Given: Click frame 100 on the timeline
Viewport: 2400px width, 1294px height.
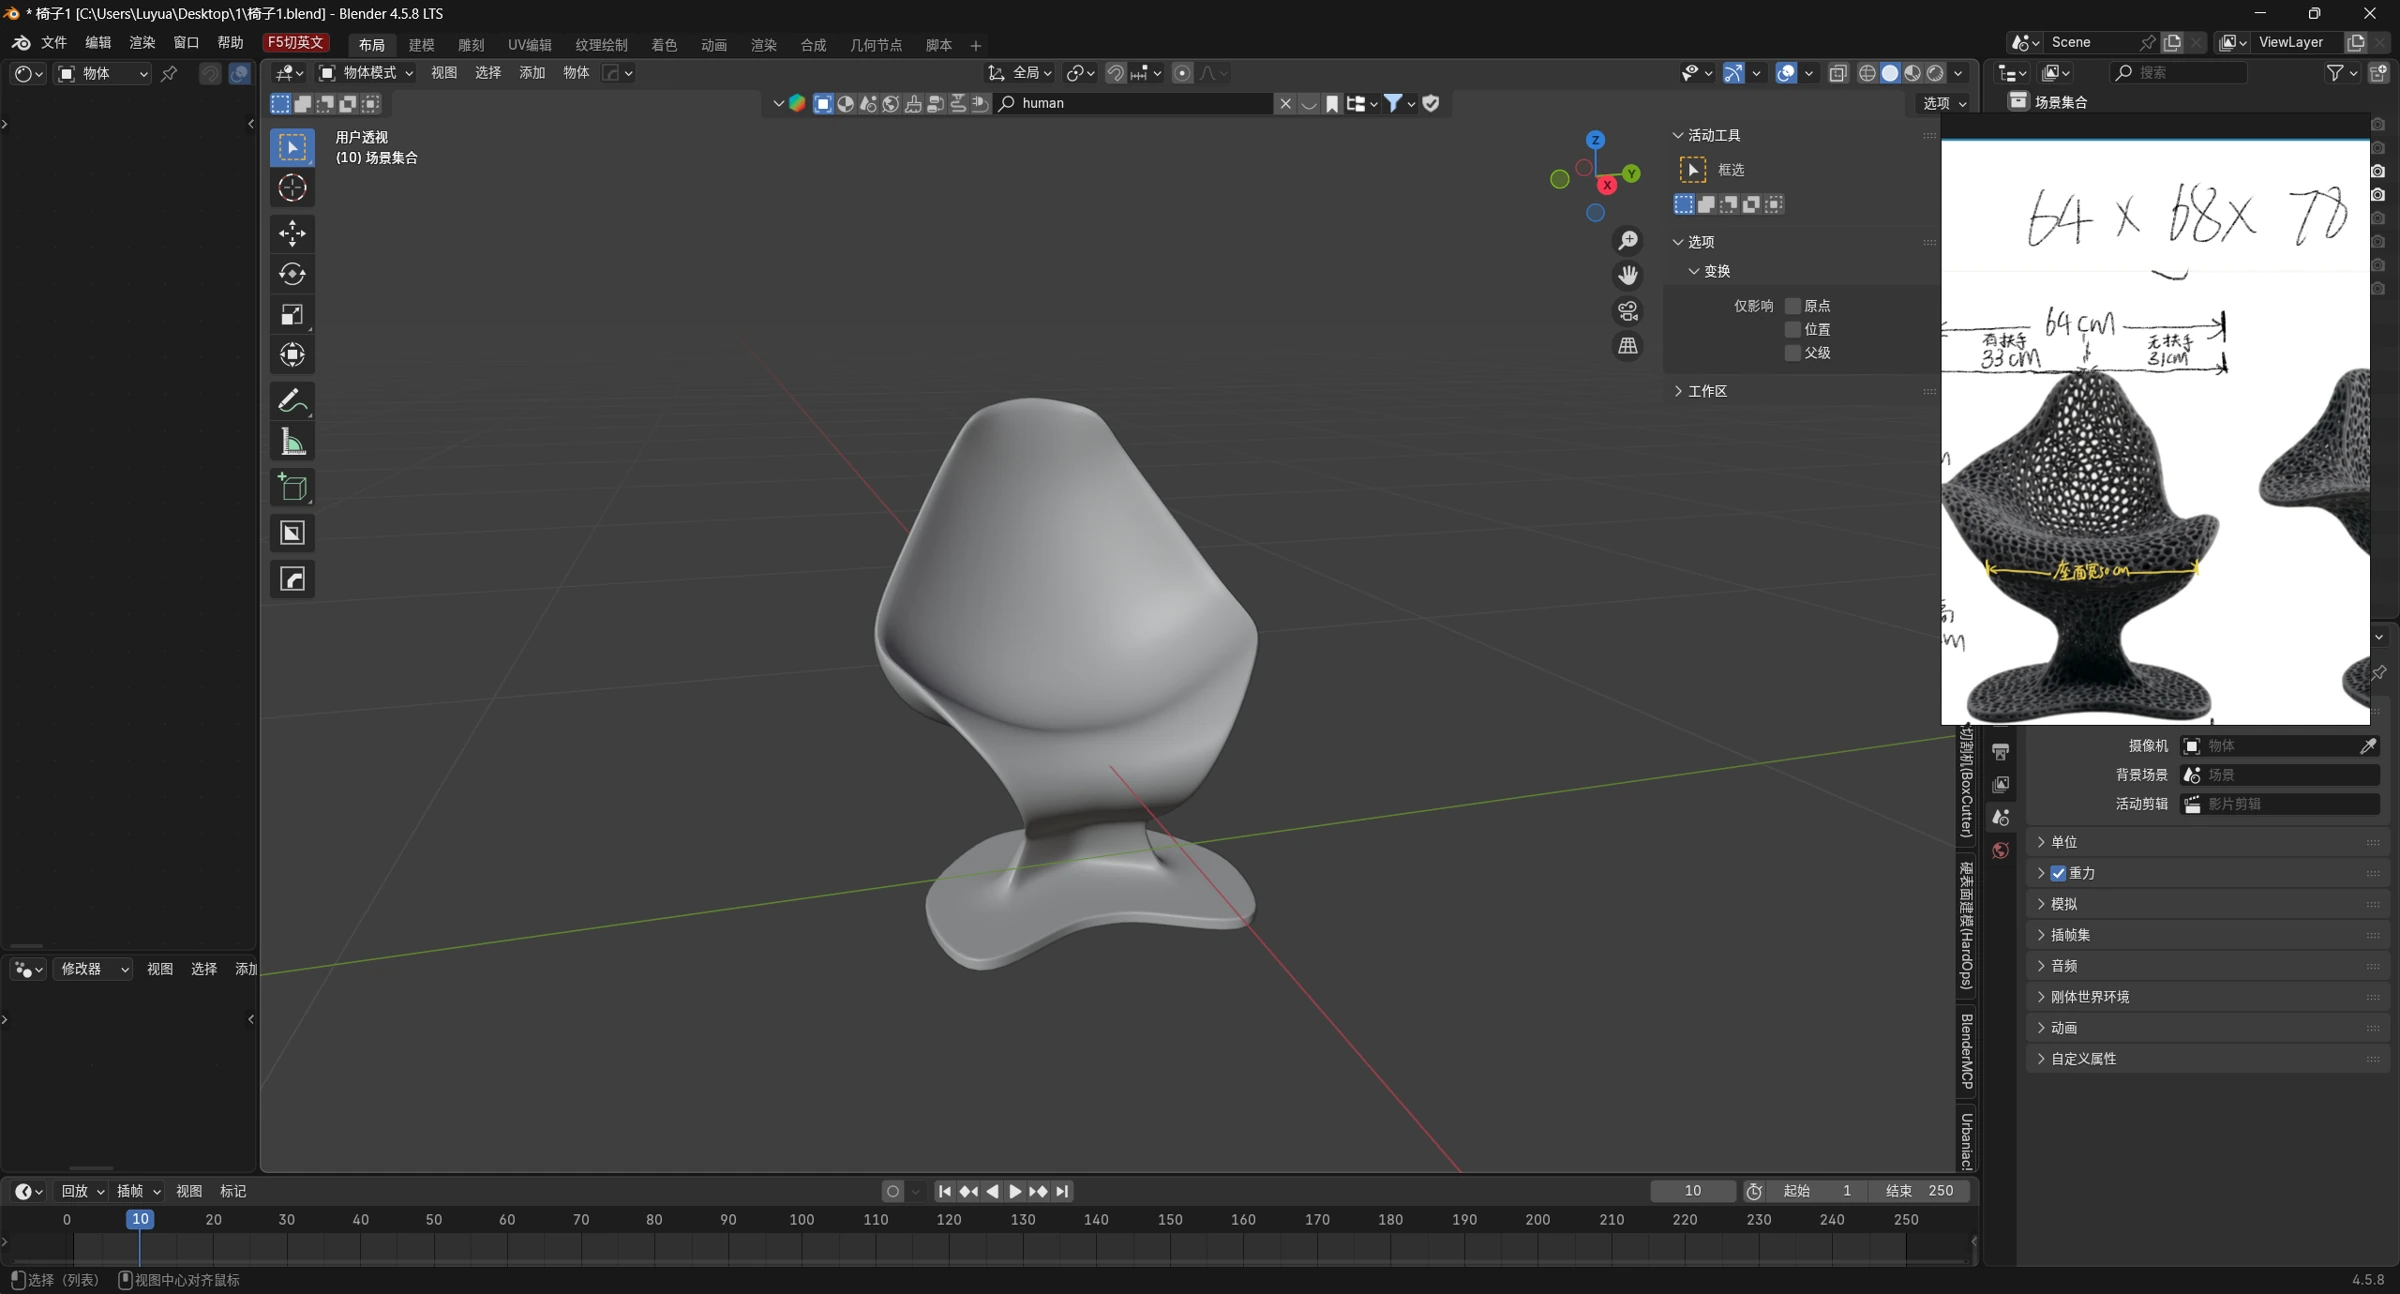Looking at the screenshot, I should point(801,1220).
